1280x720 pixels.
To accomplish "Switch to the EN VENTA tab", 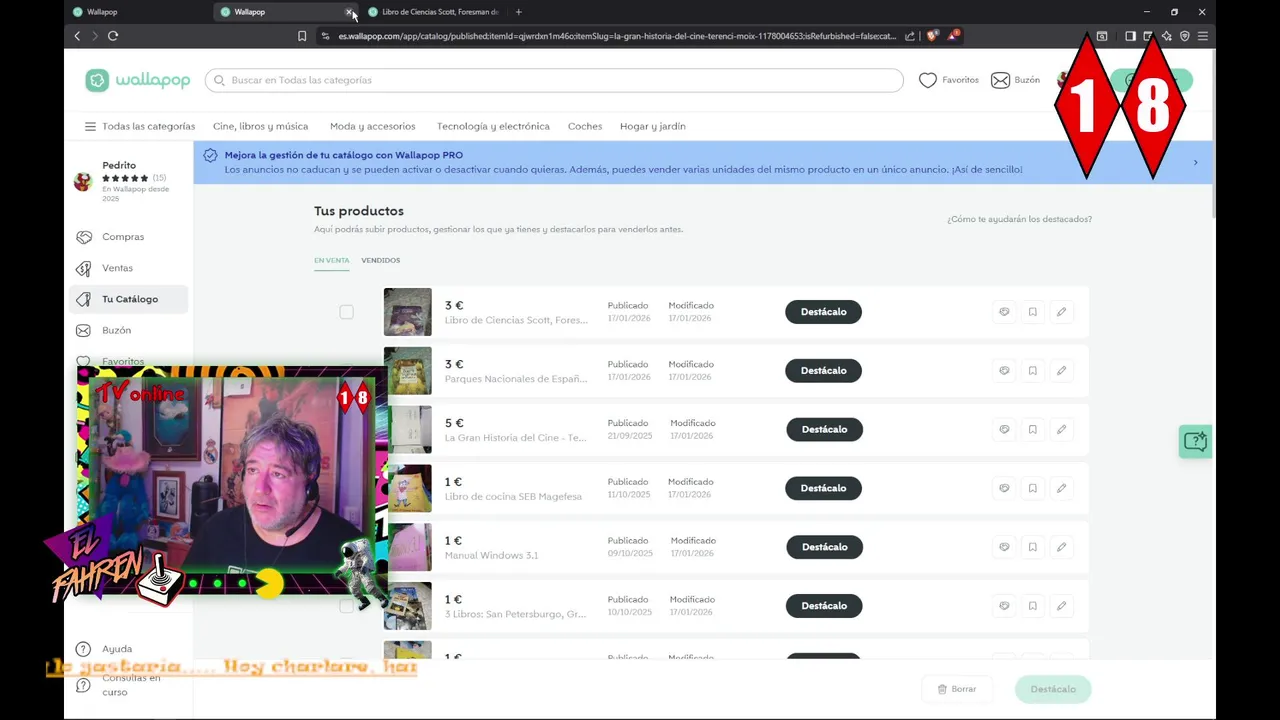I will pyautogui.click(x=332, y=260).
